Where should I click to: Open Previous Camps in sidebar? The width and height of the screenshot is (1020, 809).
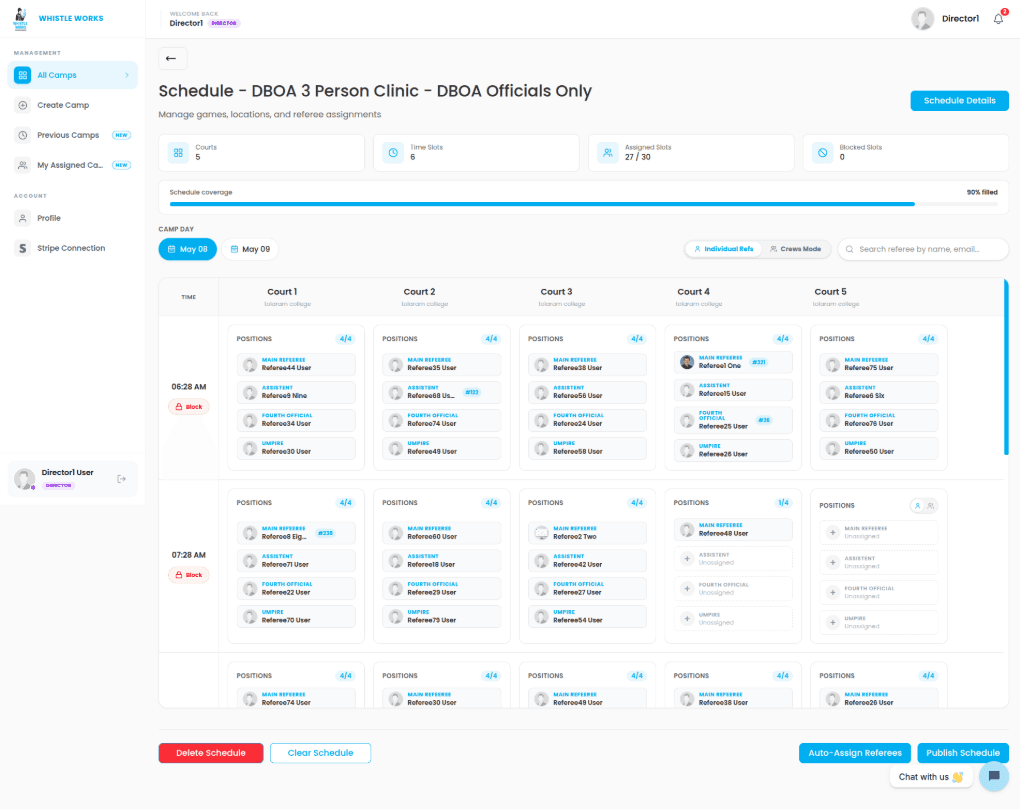click(x=72, y=135)
